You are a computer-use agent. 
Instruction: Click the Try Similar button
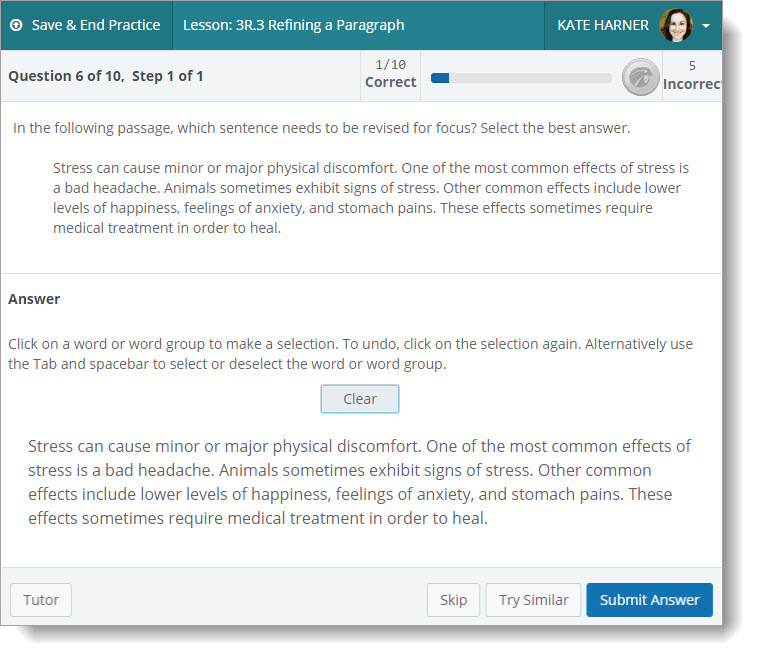coord(533,600)
